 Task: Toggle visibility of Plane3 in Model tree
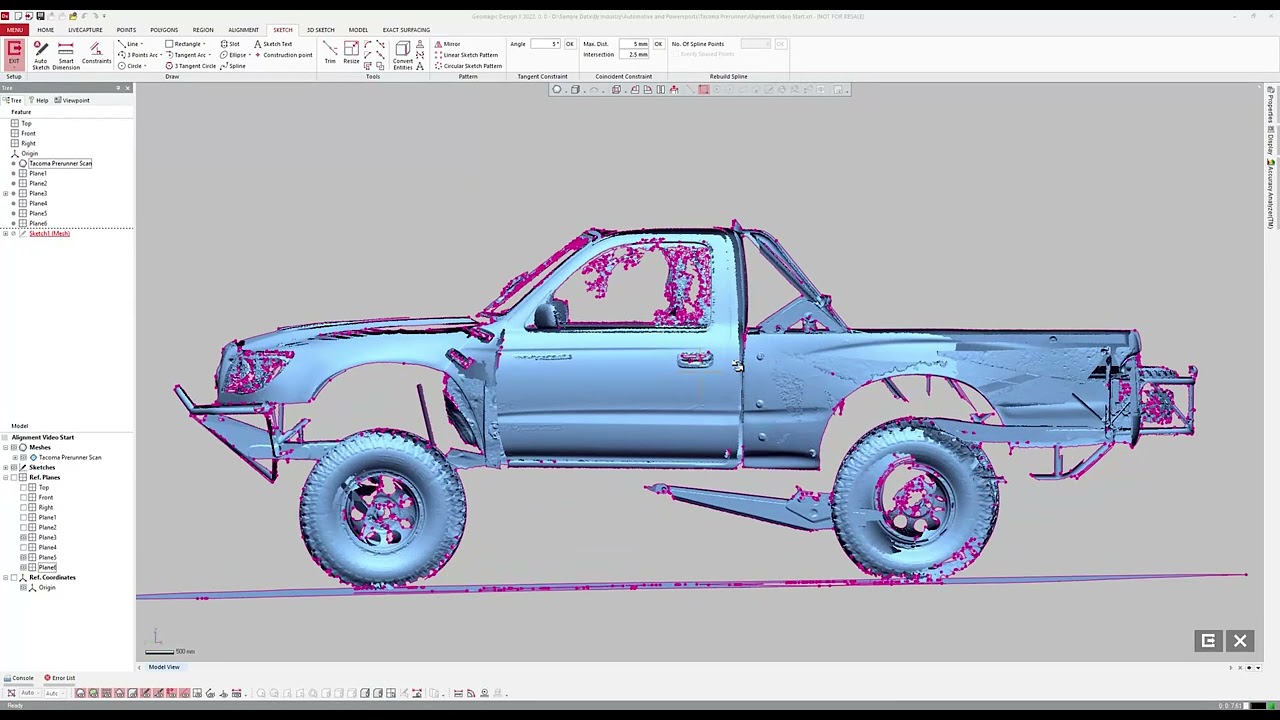pos(24,537)
